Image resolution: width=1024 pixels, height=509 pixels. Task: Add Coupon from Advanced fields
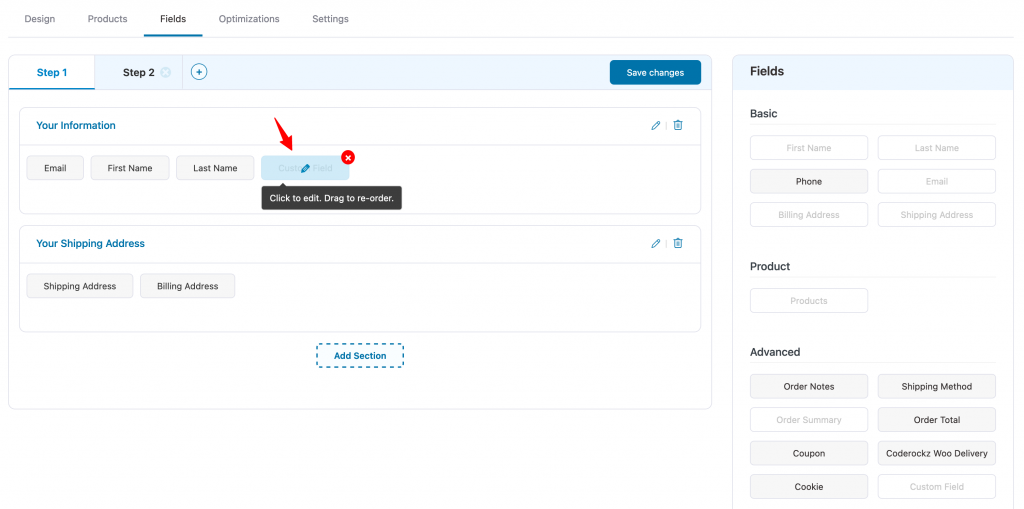(808, 453)
